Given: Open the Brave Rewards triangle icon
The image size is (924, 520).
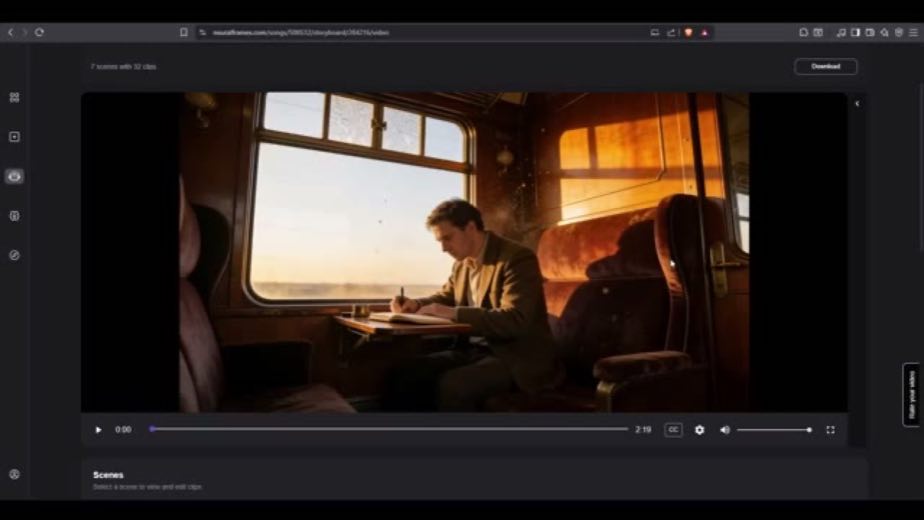Looking at the screenshot, I should 704,32.
